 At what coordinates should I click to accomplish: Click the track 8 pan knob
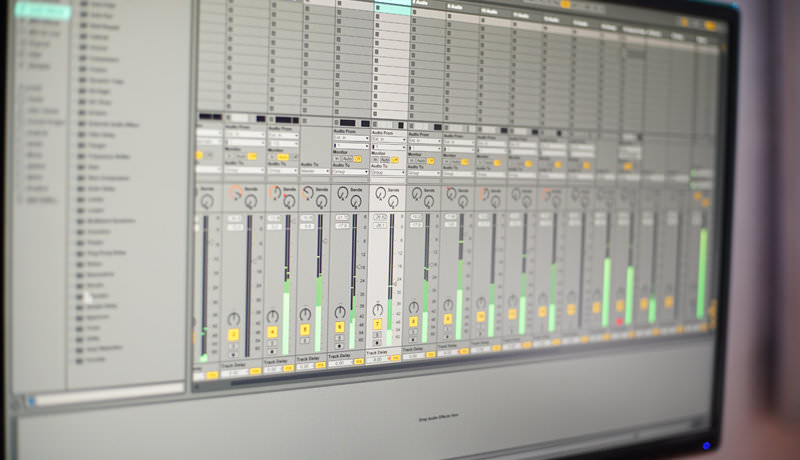tap(414, 307)
